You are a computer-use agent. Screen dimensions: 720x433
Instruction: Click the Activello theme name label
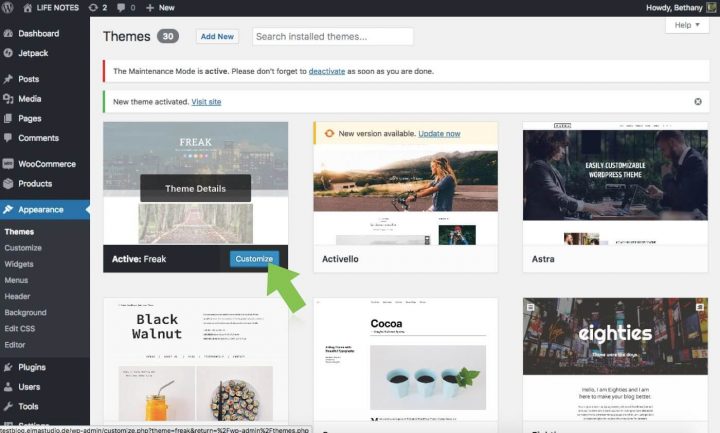(x=340, y=259)
